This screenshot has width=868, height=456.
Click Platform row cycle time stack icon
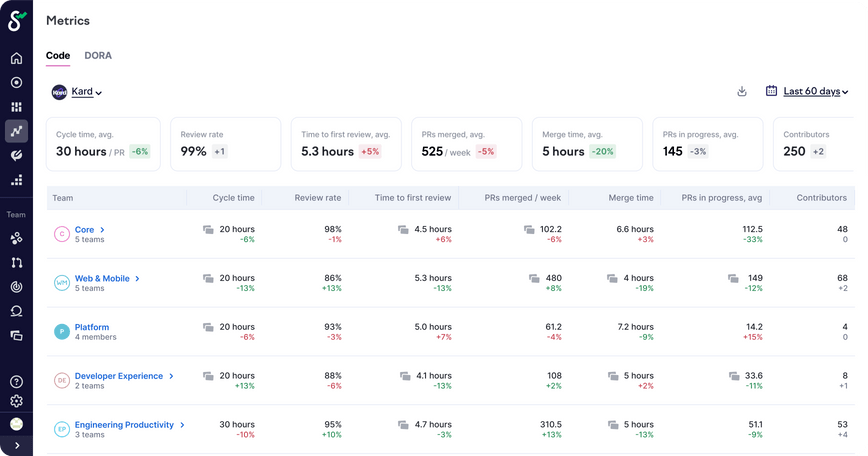tap(208, 327)
